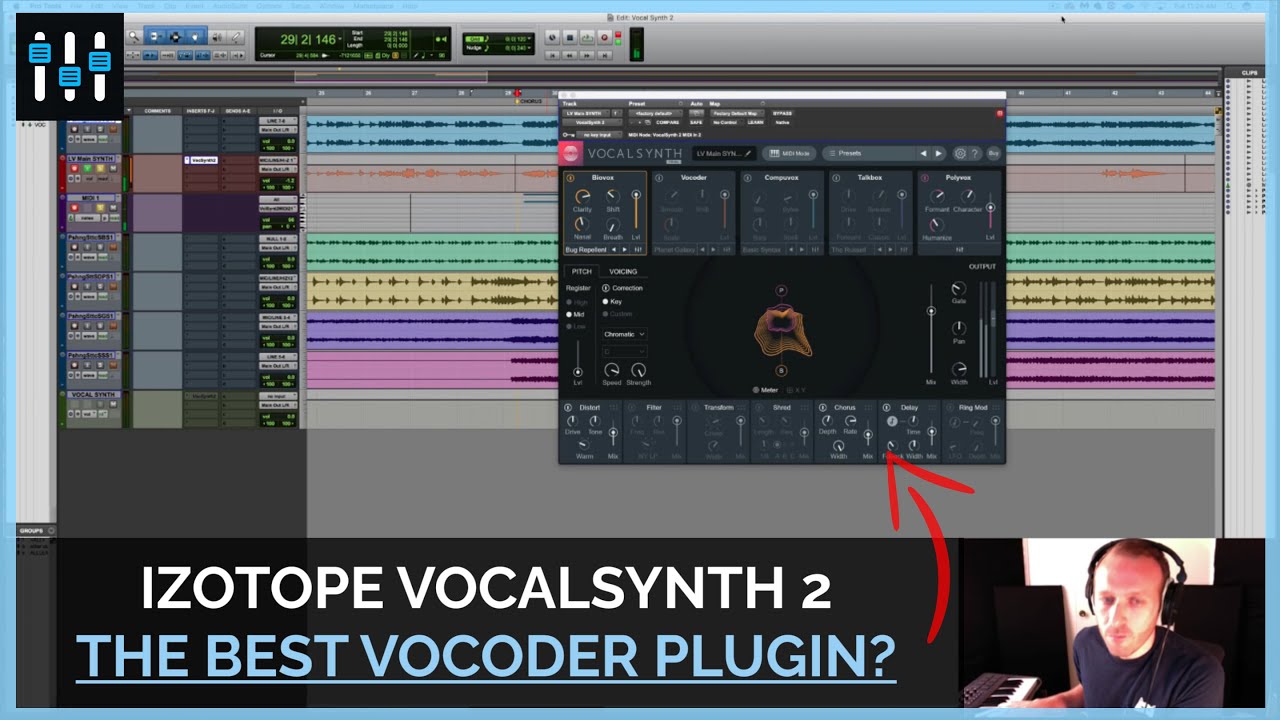Open the factory default preset dropdown
1280x720 pixels.
pyautogui.click(x=655, y=113)
